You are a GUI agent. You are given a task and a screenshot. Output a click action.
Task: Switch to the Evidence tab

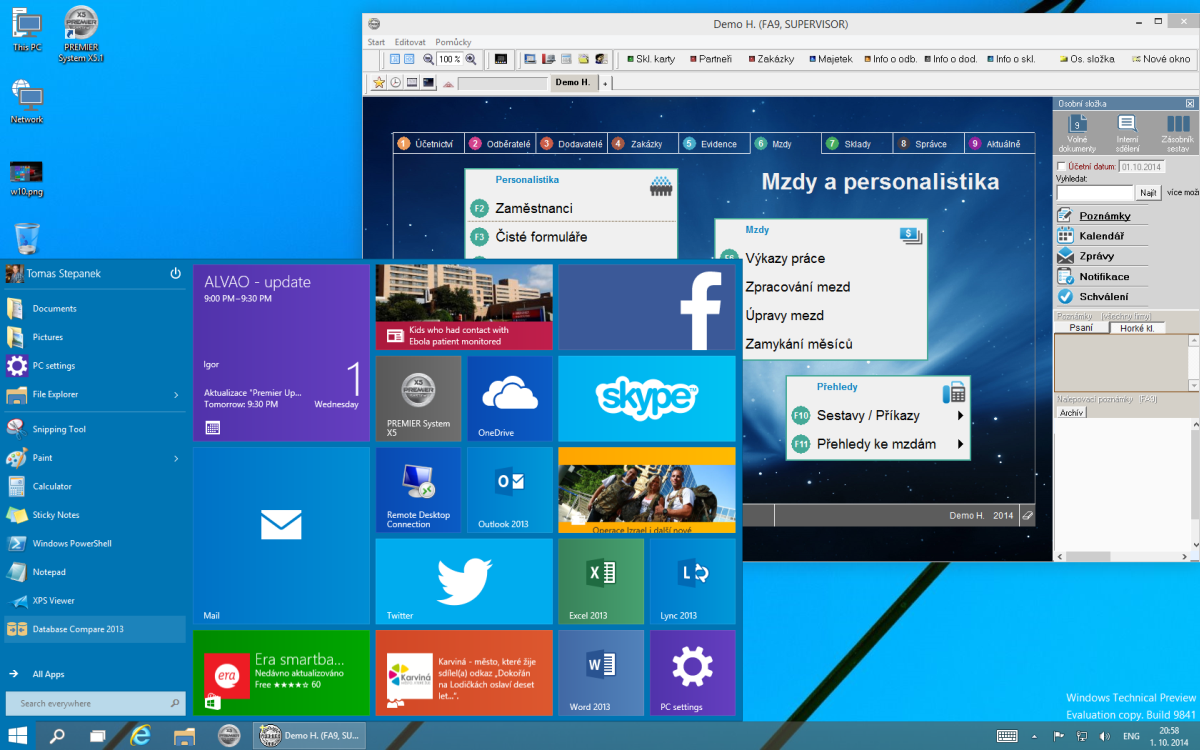(713, 144)
